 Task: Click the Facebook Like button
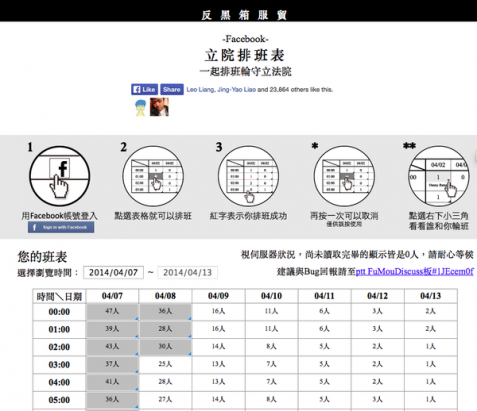click(x=144, y=89)
